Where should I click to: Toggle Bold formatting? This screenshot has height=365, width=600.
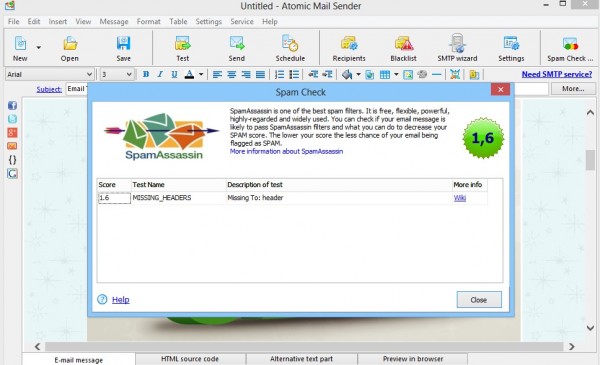(x=146, y=74)
